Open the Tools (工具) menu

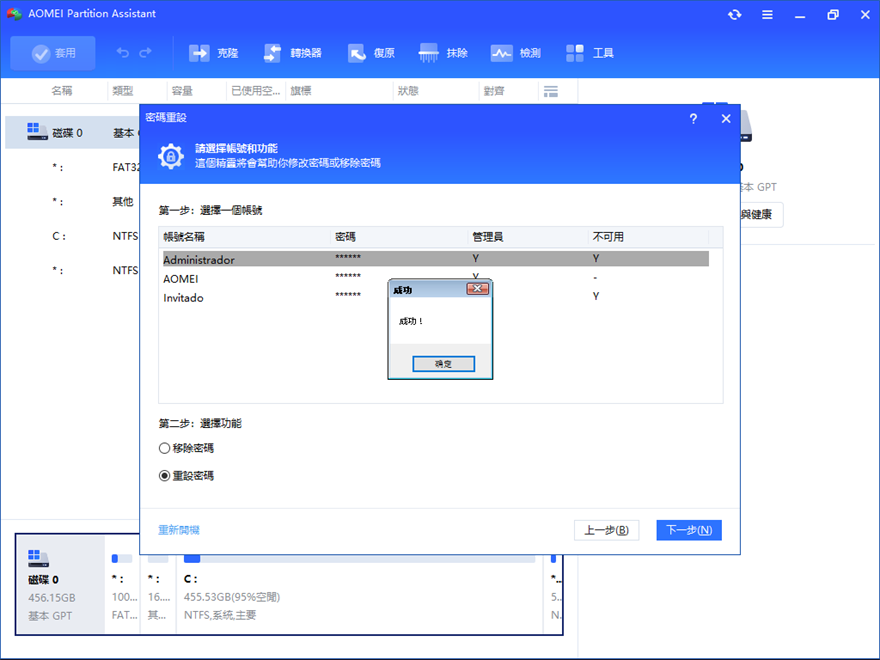coord(590,53)
